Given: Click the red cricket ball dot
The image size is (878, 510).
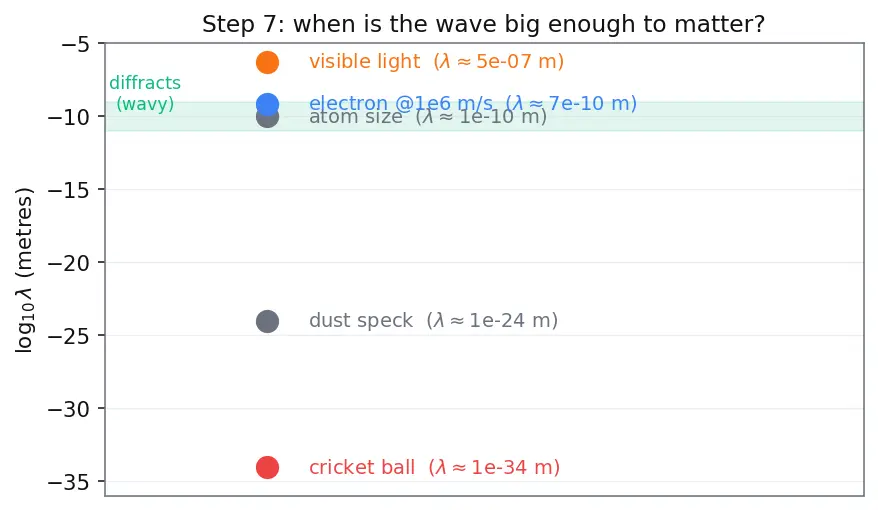Looking at the screenshot, I should [267, 467].
